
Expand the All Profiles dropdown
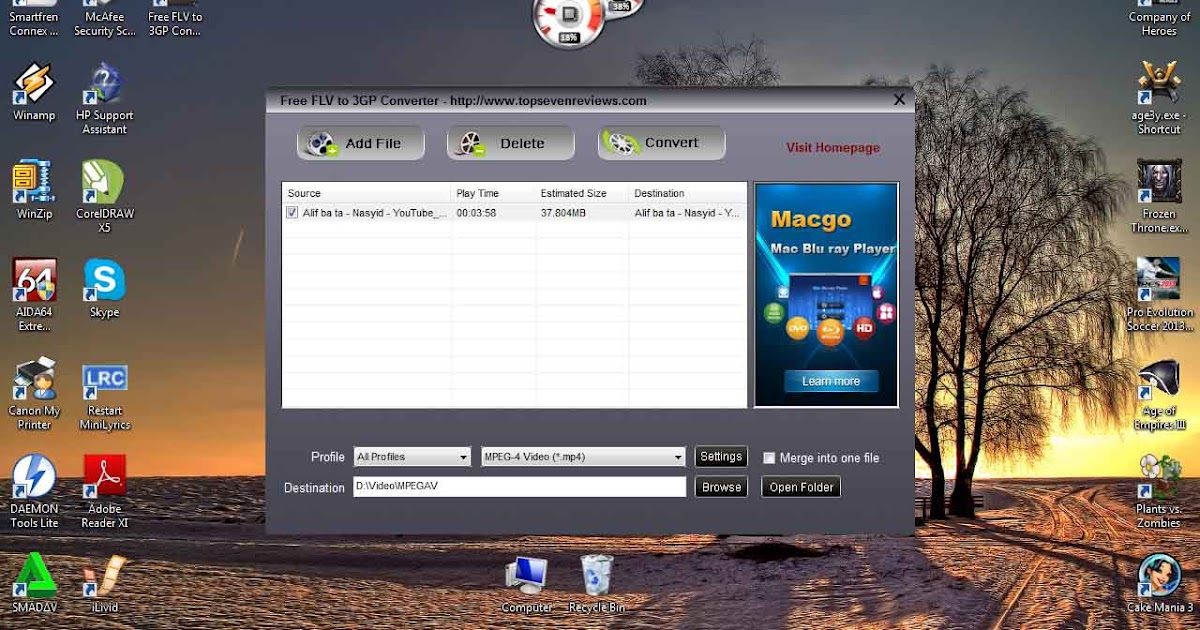pos(412,457)
